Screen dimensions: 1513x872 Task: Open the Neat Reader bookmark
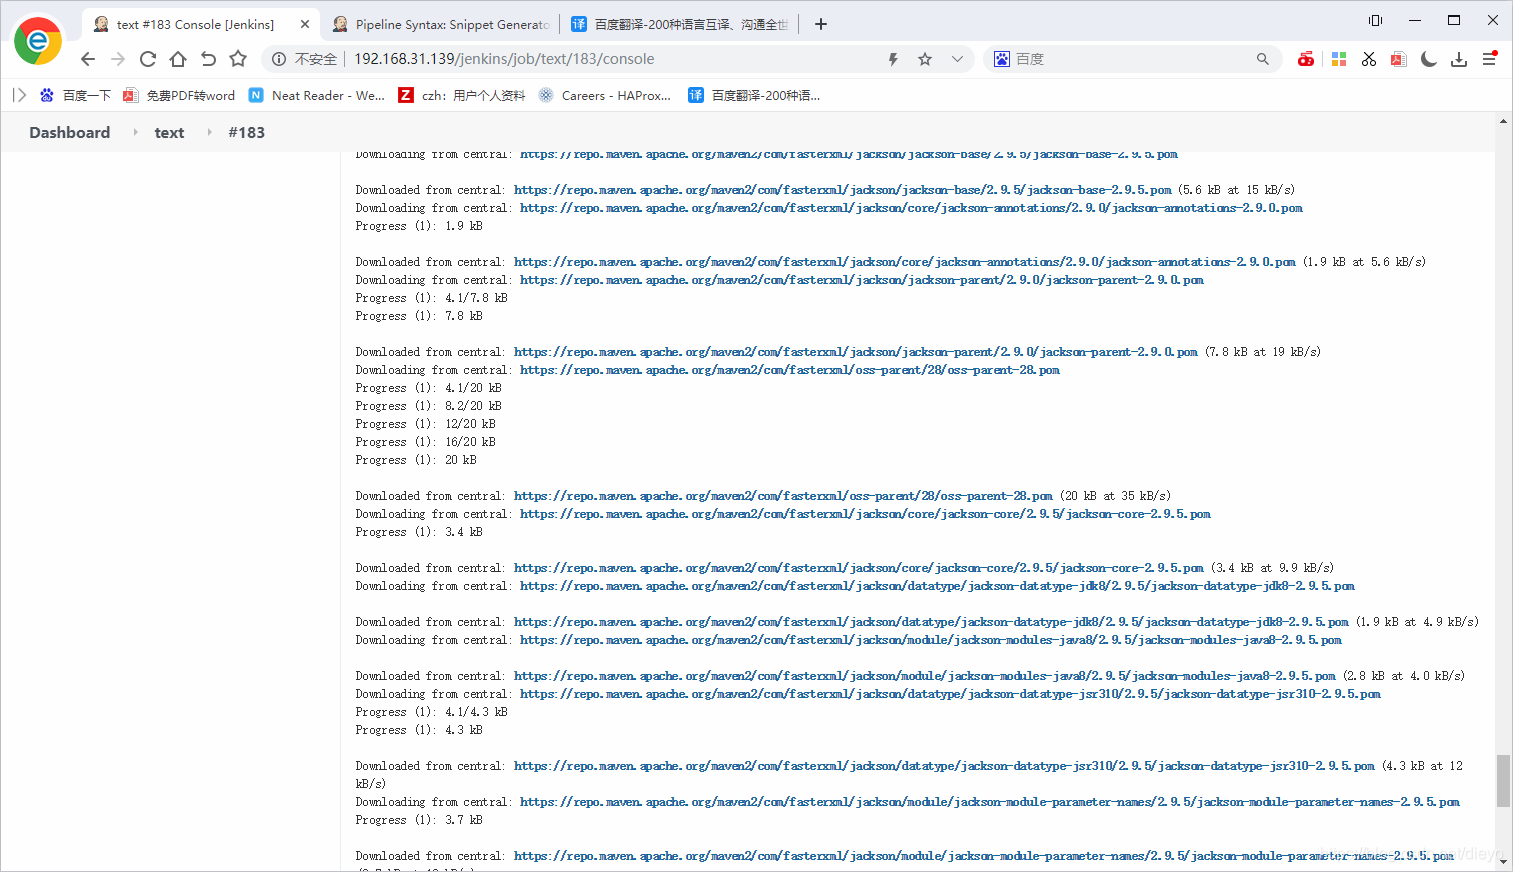point(317,95)
